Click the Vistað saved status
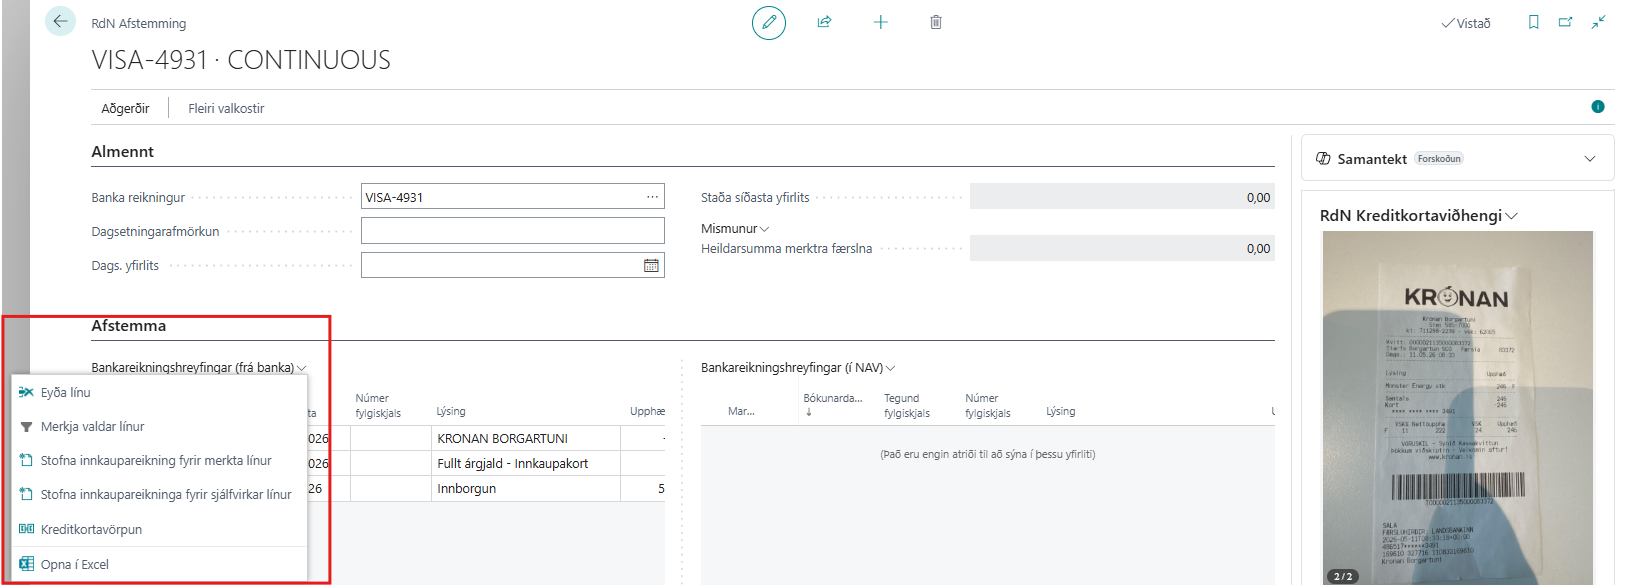 (1466, 23)
